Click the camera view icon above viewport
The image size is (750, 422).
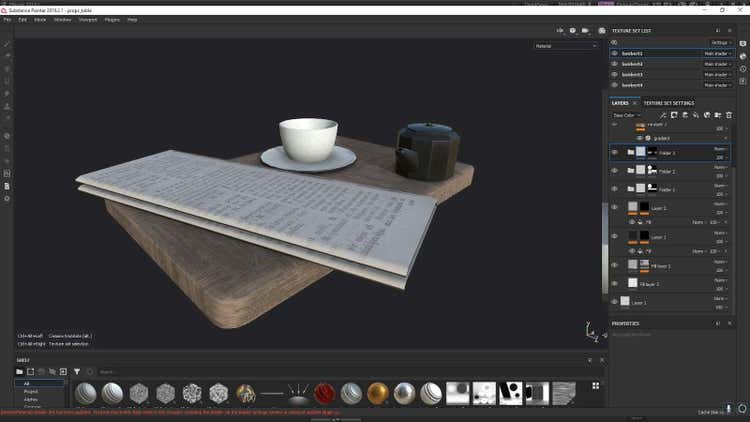[x=560, y=31]
